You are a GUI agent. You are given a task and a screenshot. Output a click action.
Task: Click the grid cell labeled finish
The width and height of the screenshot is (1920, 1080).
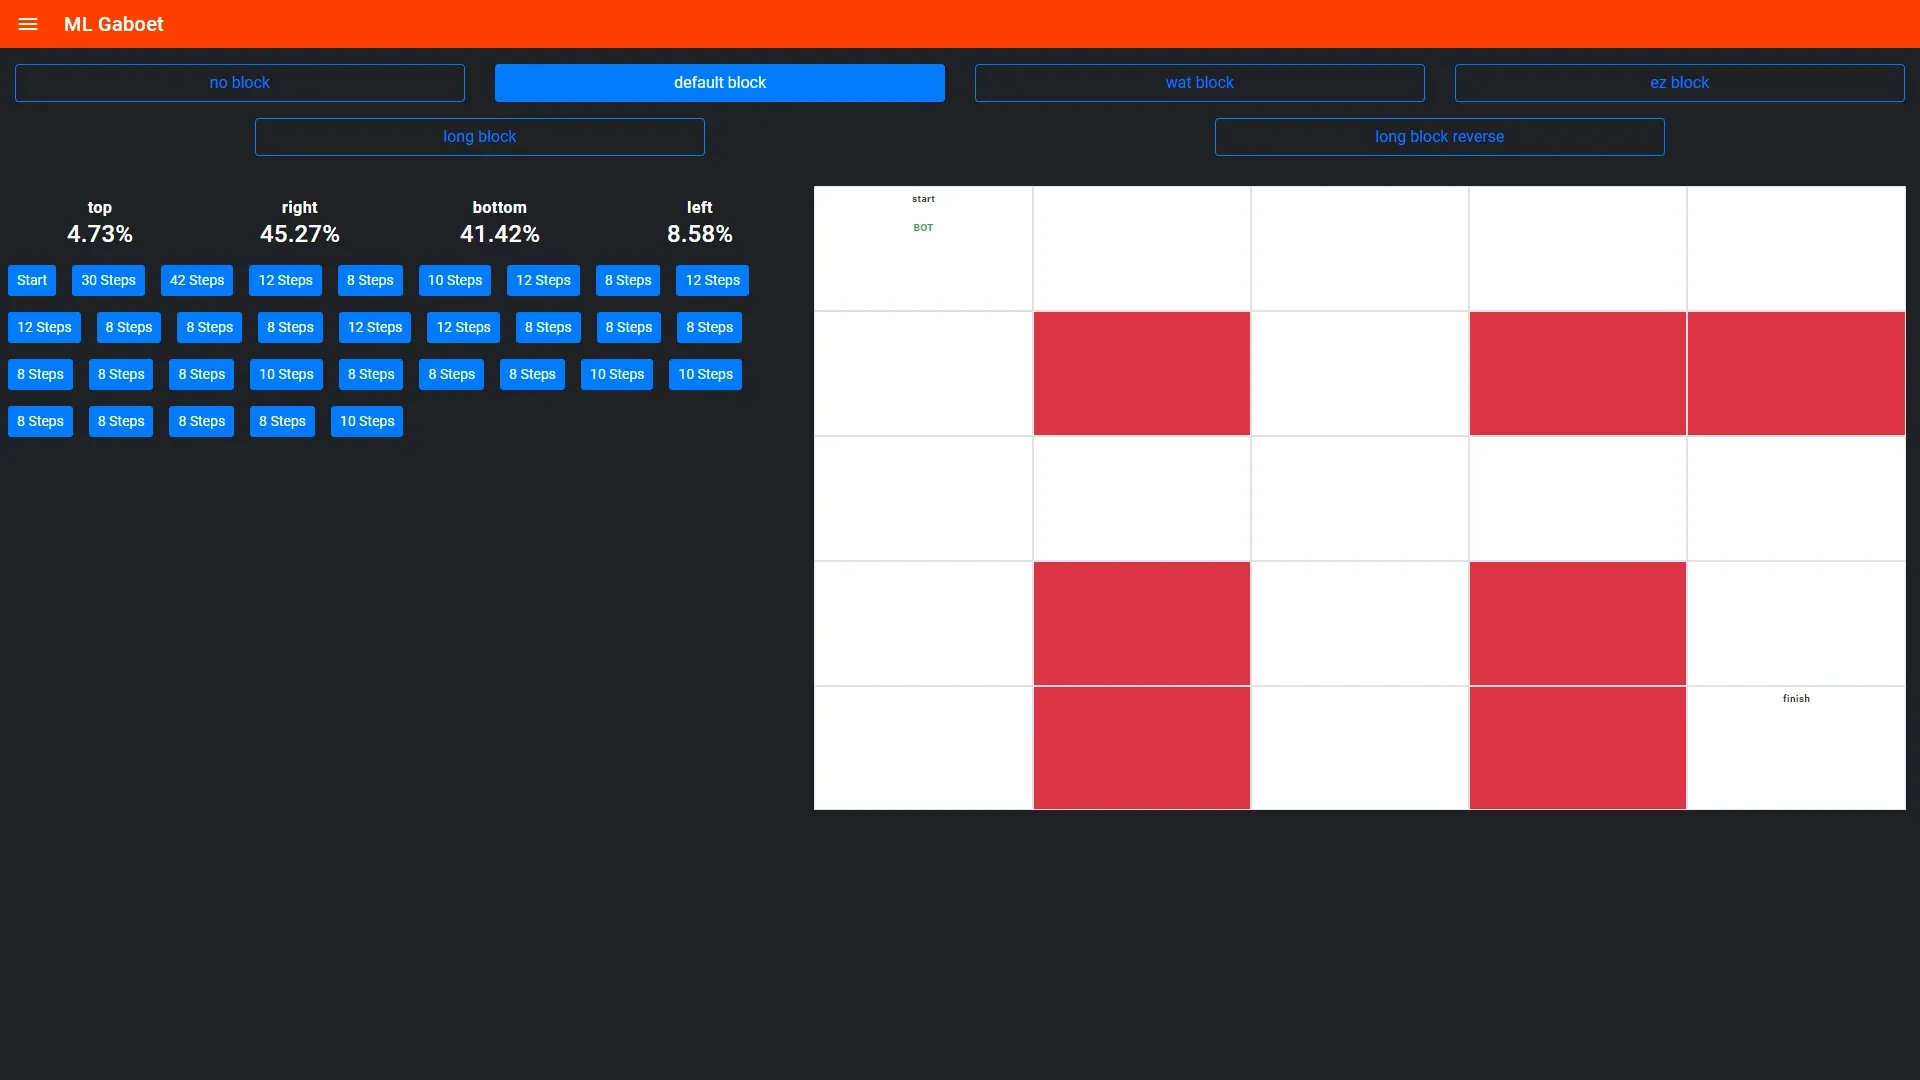click(x=1796, y=748)
